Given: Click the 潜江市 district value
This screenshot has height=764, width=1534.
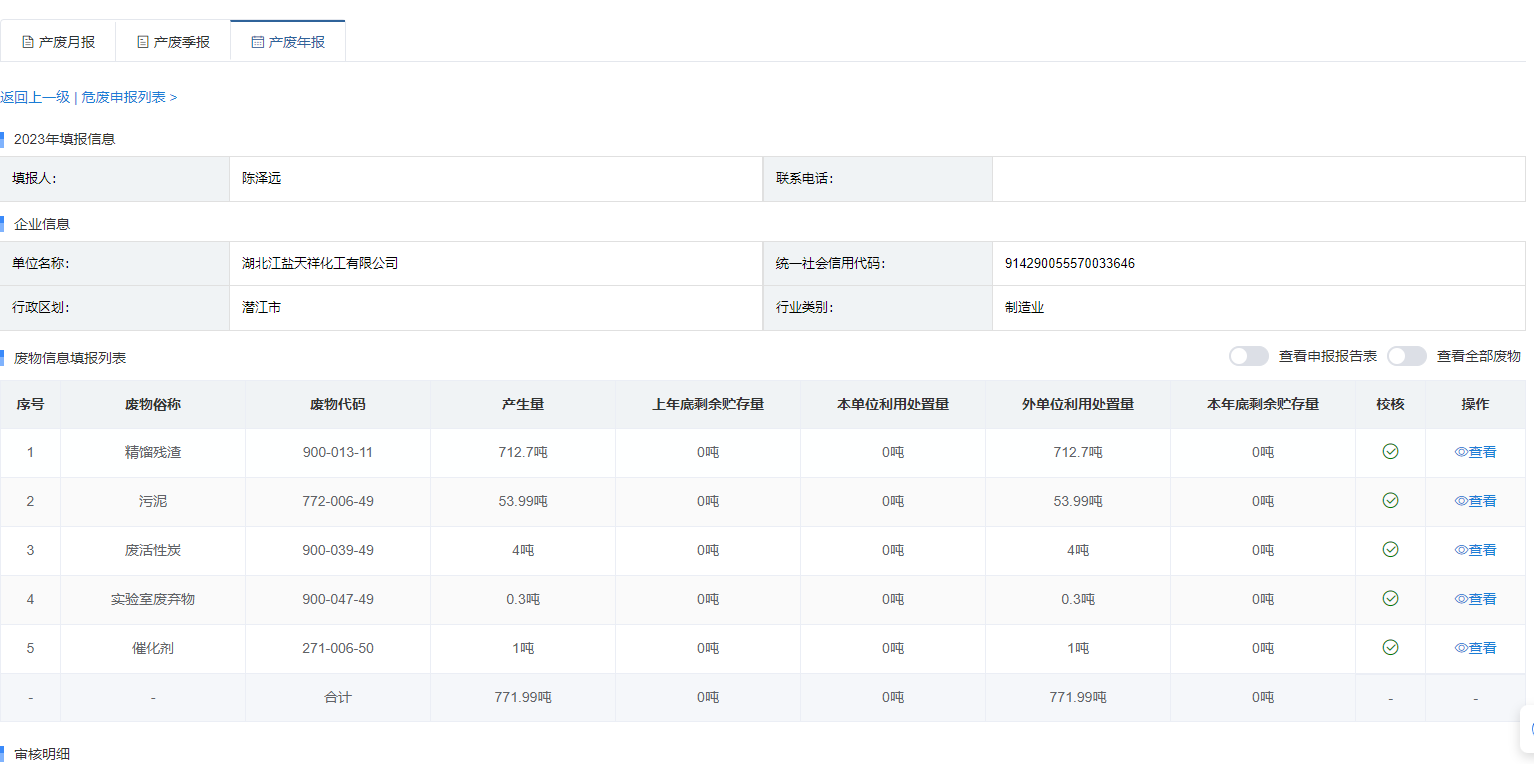Looking at the screenshot, I should pos(262,307).
